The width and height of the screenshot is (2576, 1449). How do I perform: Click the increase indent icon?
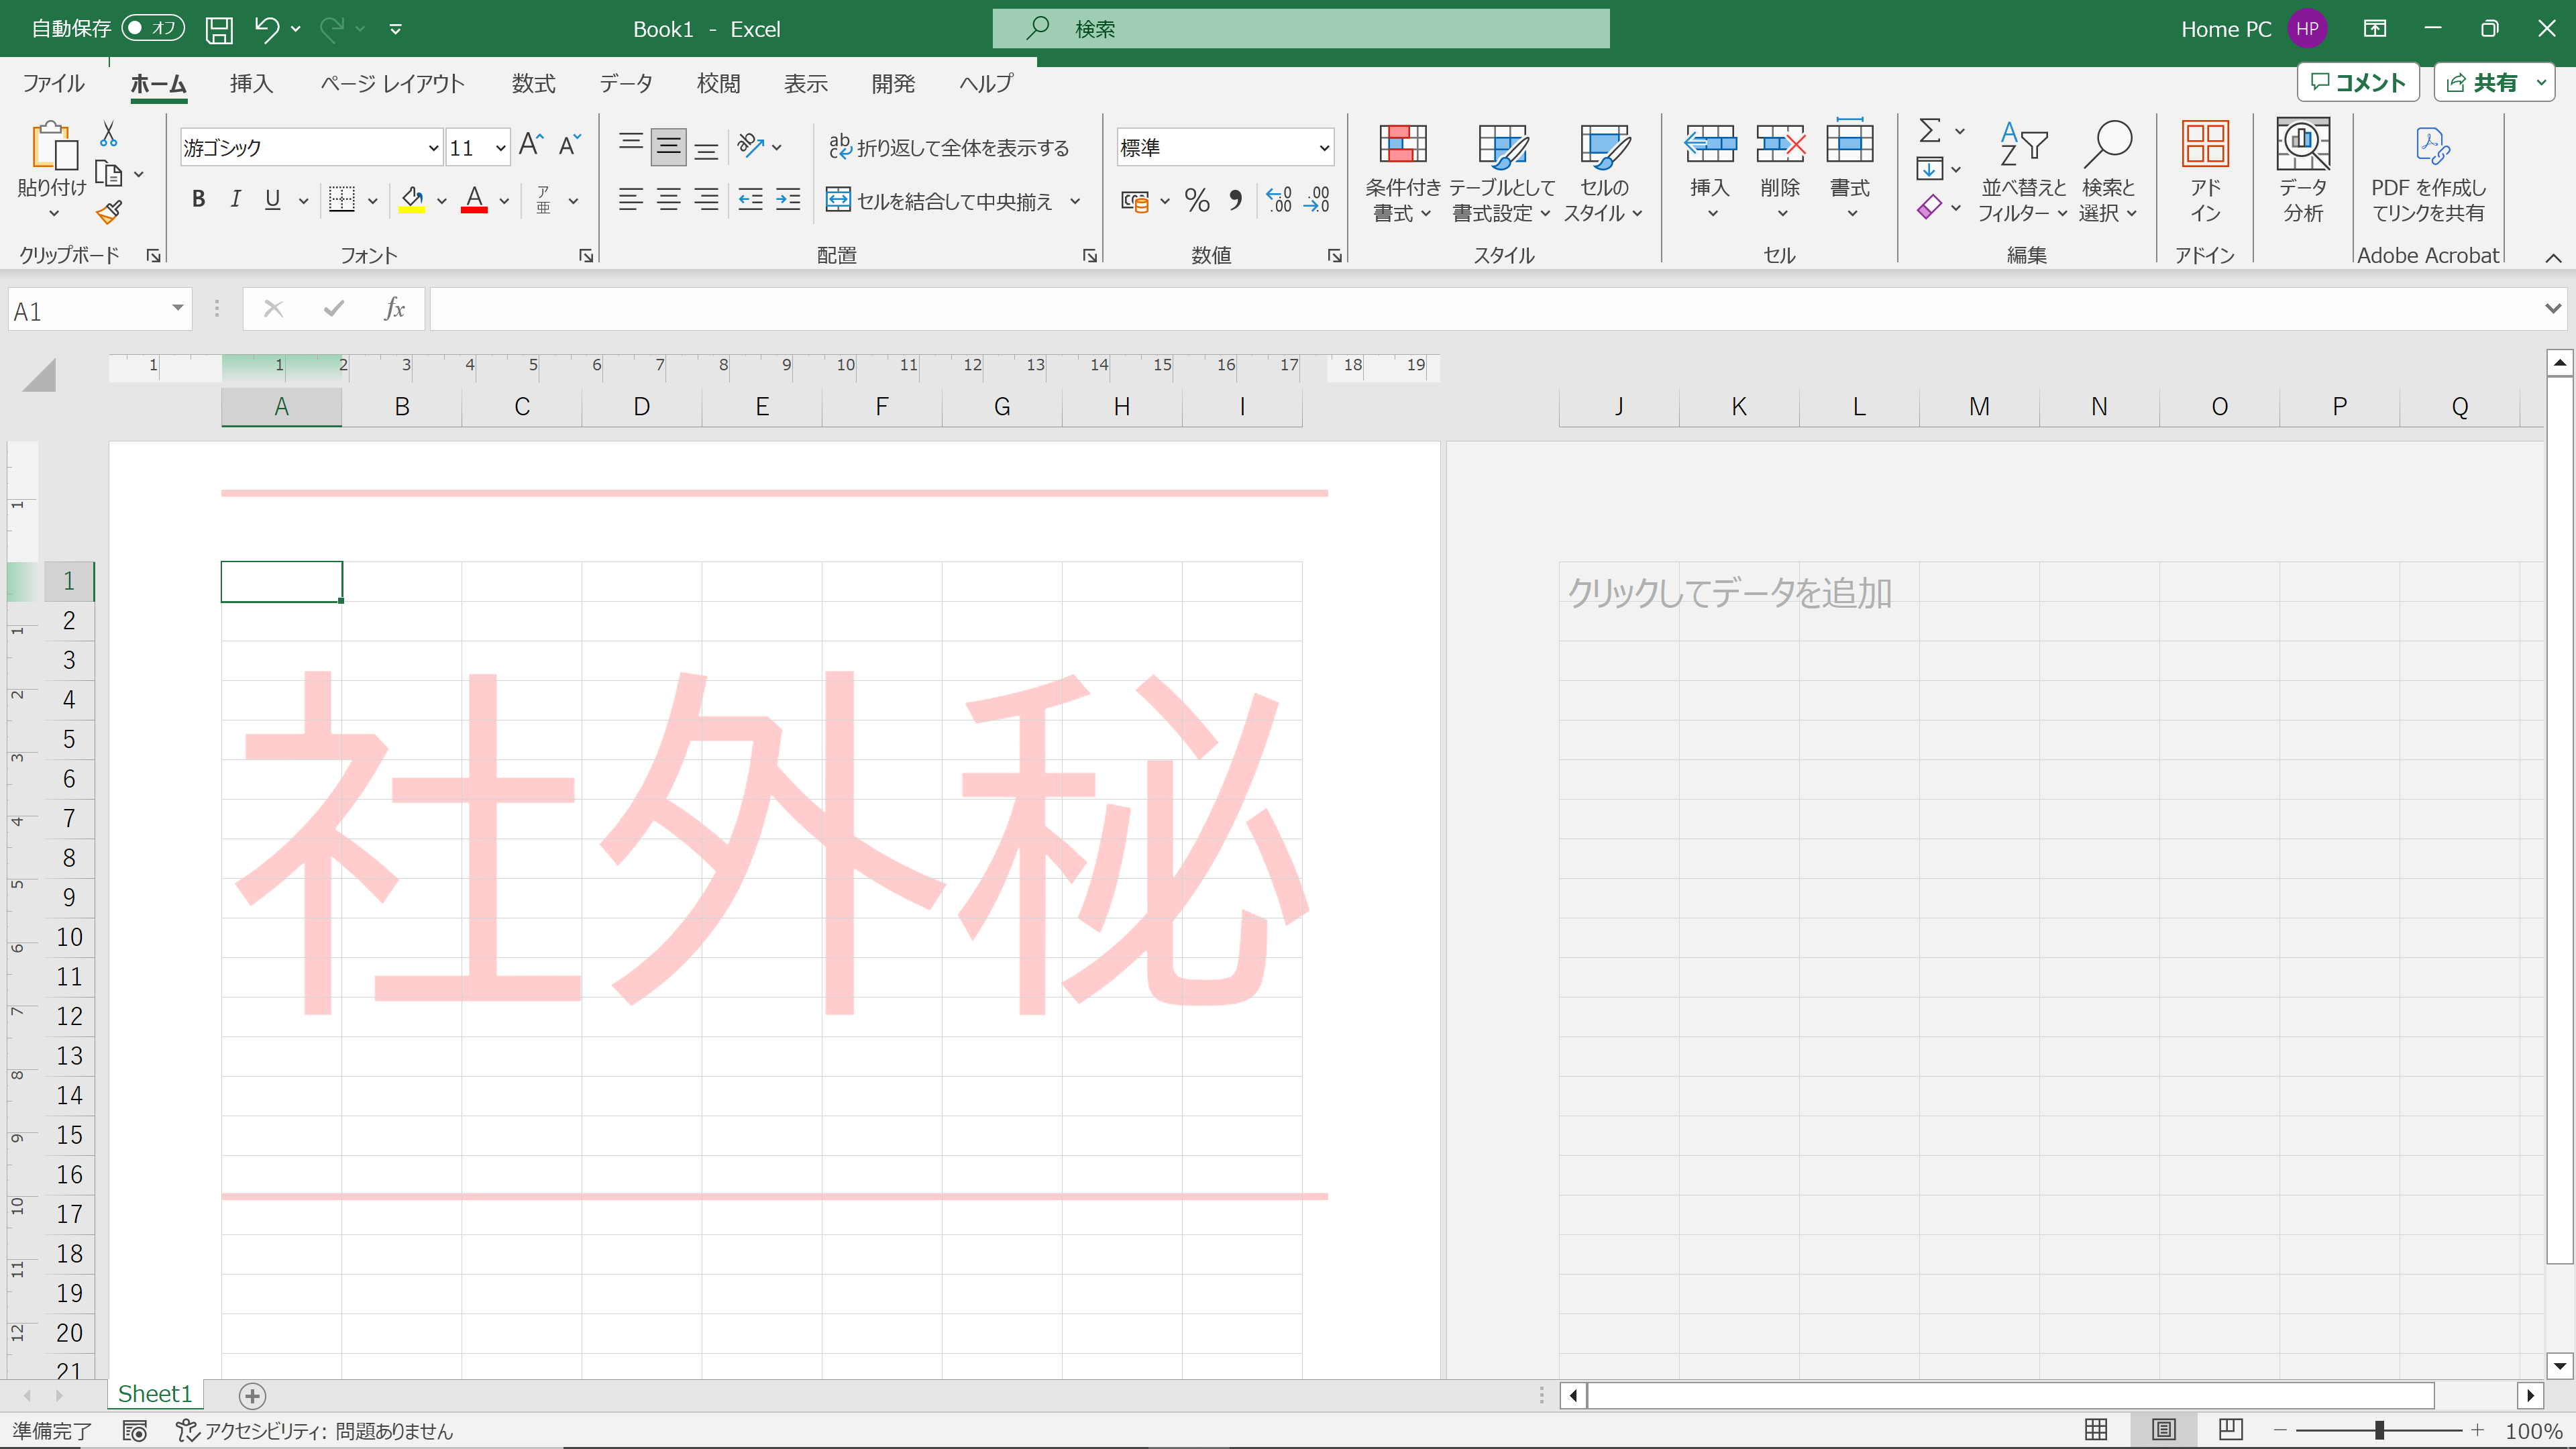click(x=788, y=199)
